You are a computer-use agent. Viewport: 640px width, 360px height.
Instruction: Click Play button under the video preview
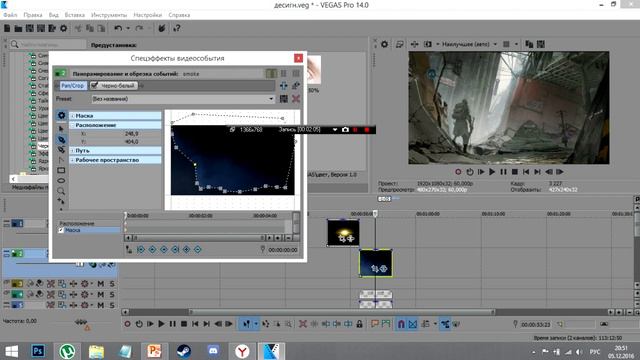(x=492, y=172)
